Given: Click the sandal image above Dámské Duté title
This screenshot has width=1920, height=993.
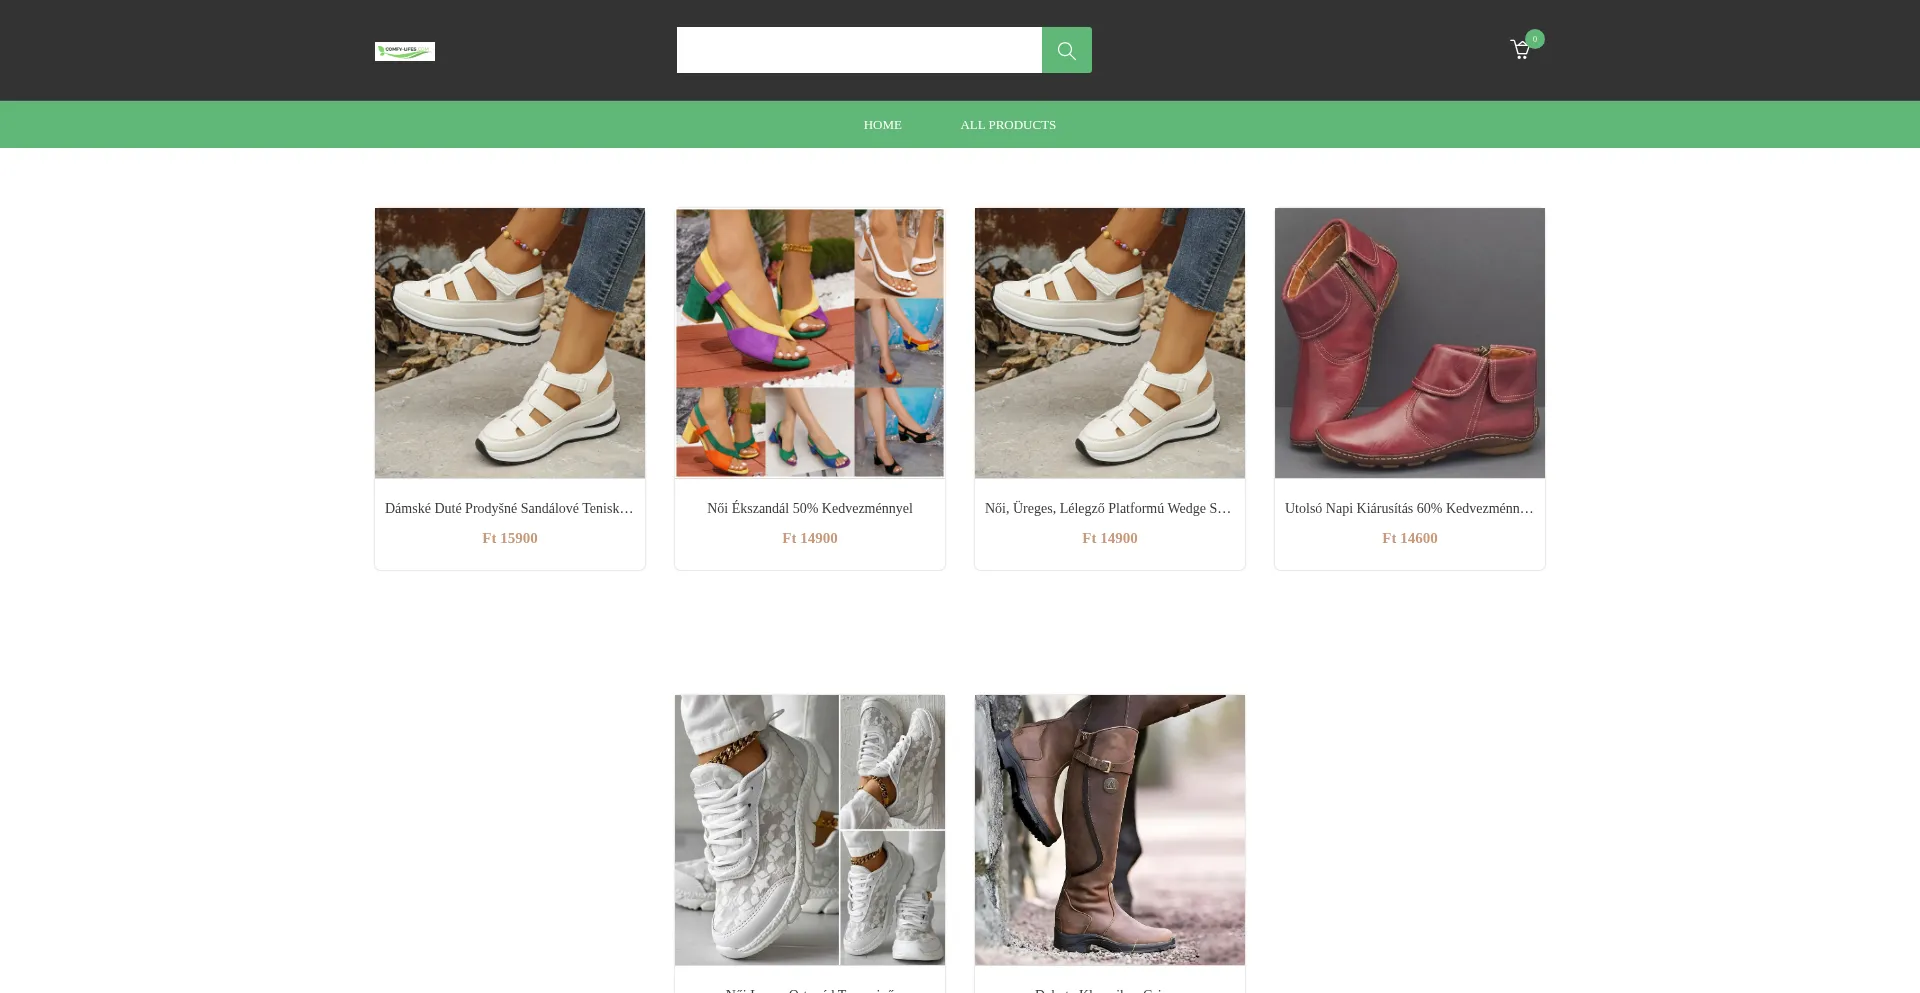Looking at the screenshot, I should (509, 342).
